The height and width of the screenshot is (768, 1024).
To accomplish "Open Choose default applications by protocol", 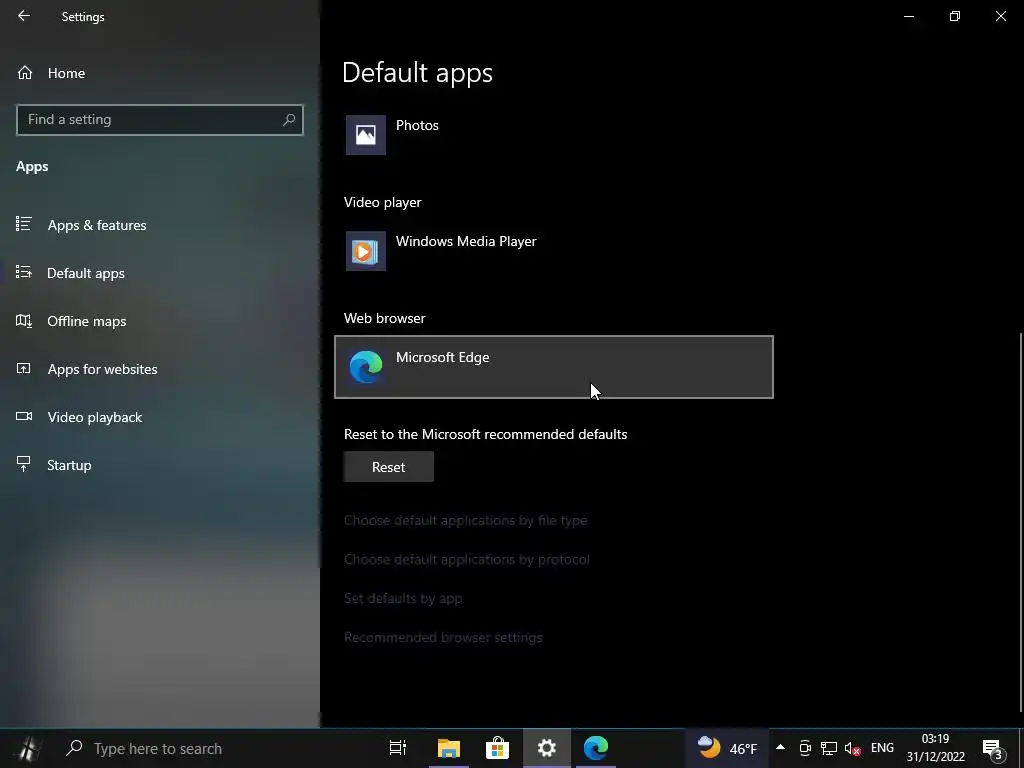I will pyautogui.click(x=467, y=559).
